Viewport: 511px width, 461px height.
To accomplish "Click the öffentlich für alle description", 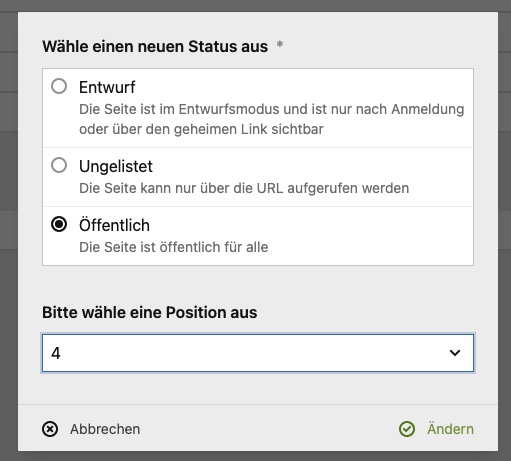I will (x=174, y=247).
